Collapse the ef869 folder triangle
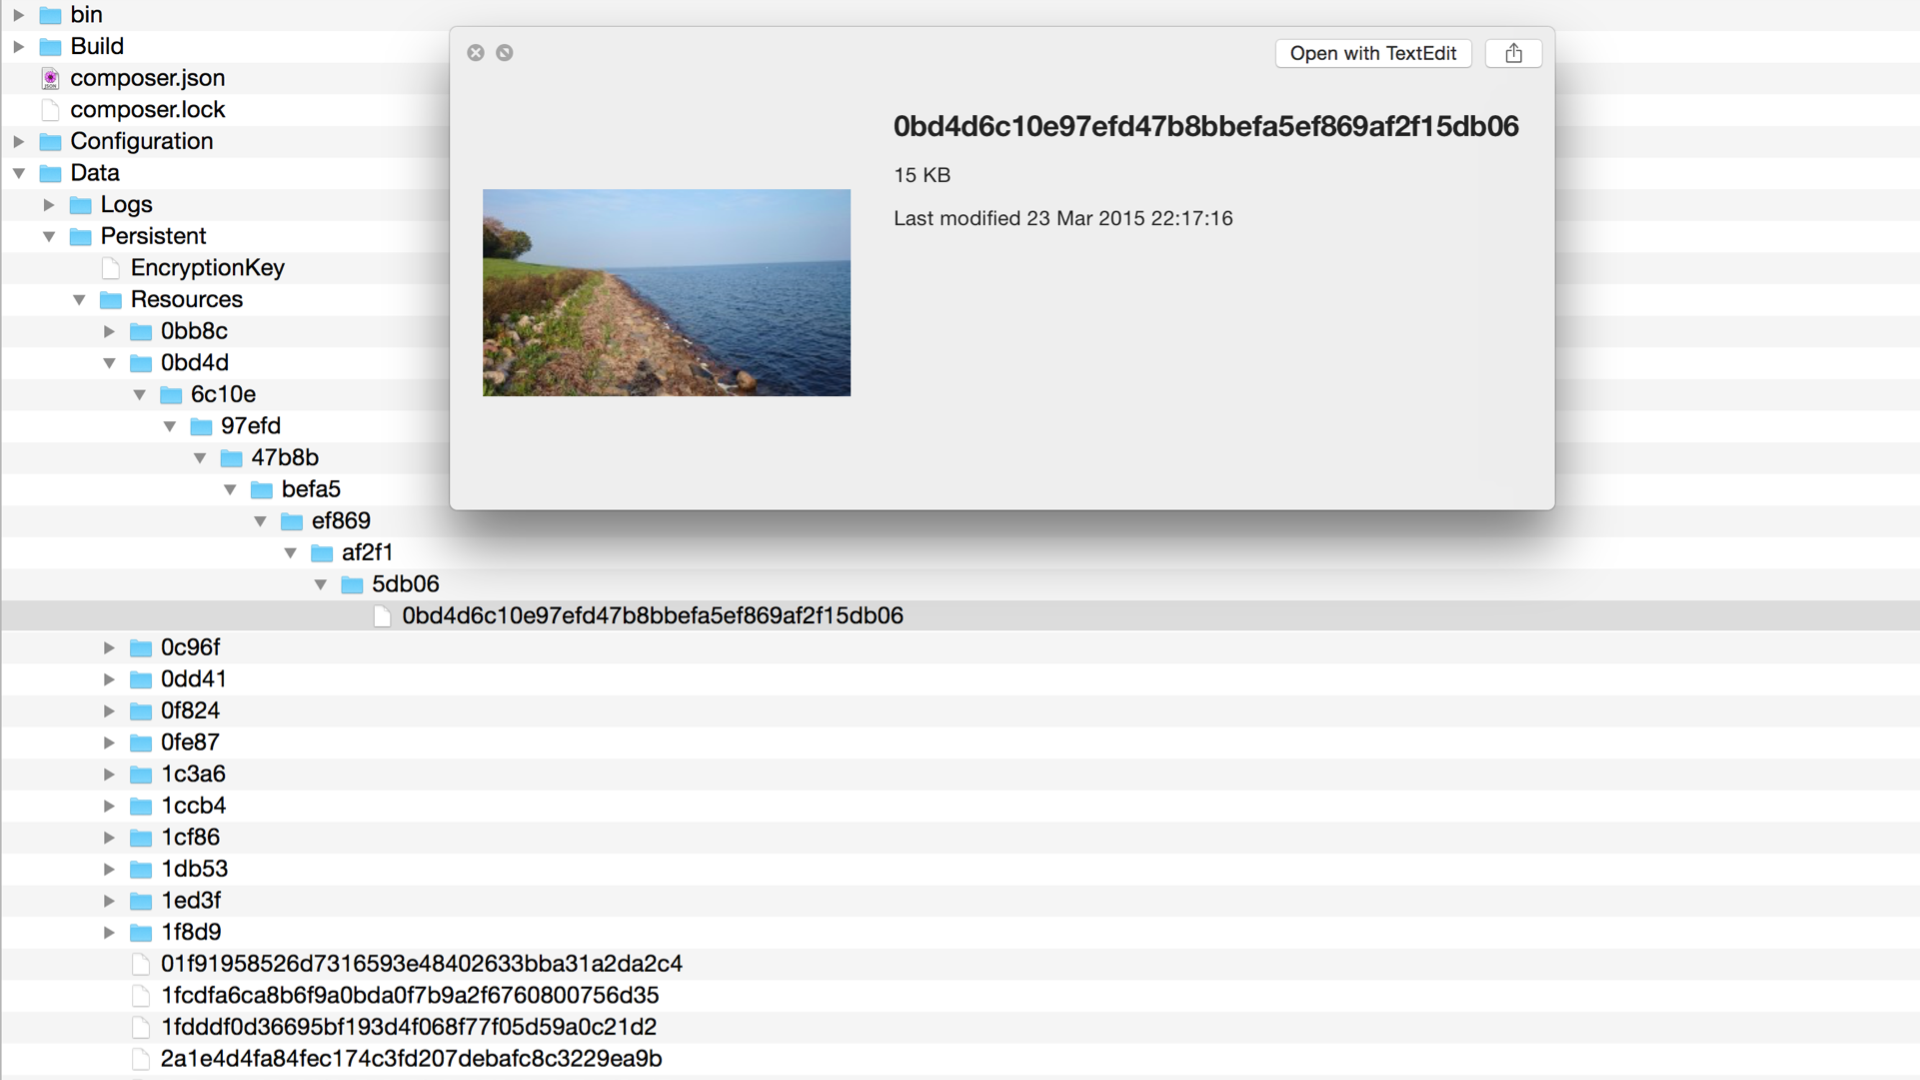This screenshot has width=1920, height=1080. point(260,521)
